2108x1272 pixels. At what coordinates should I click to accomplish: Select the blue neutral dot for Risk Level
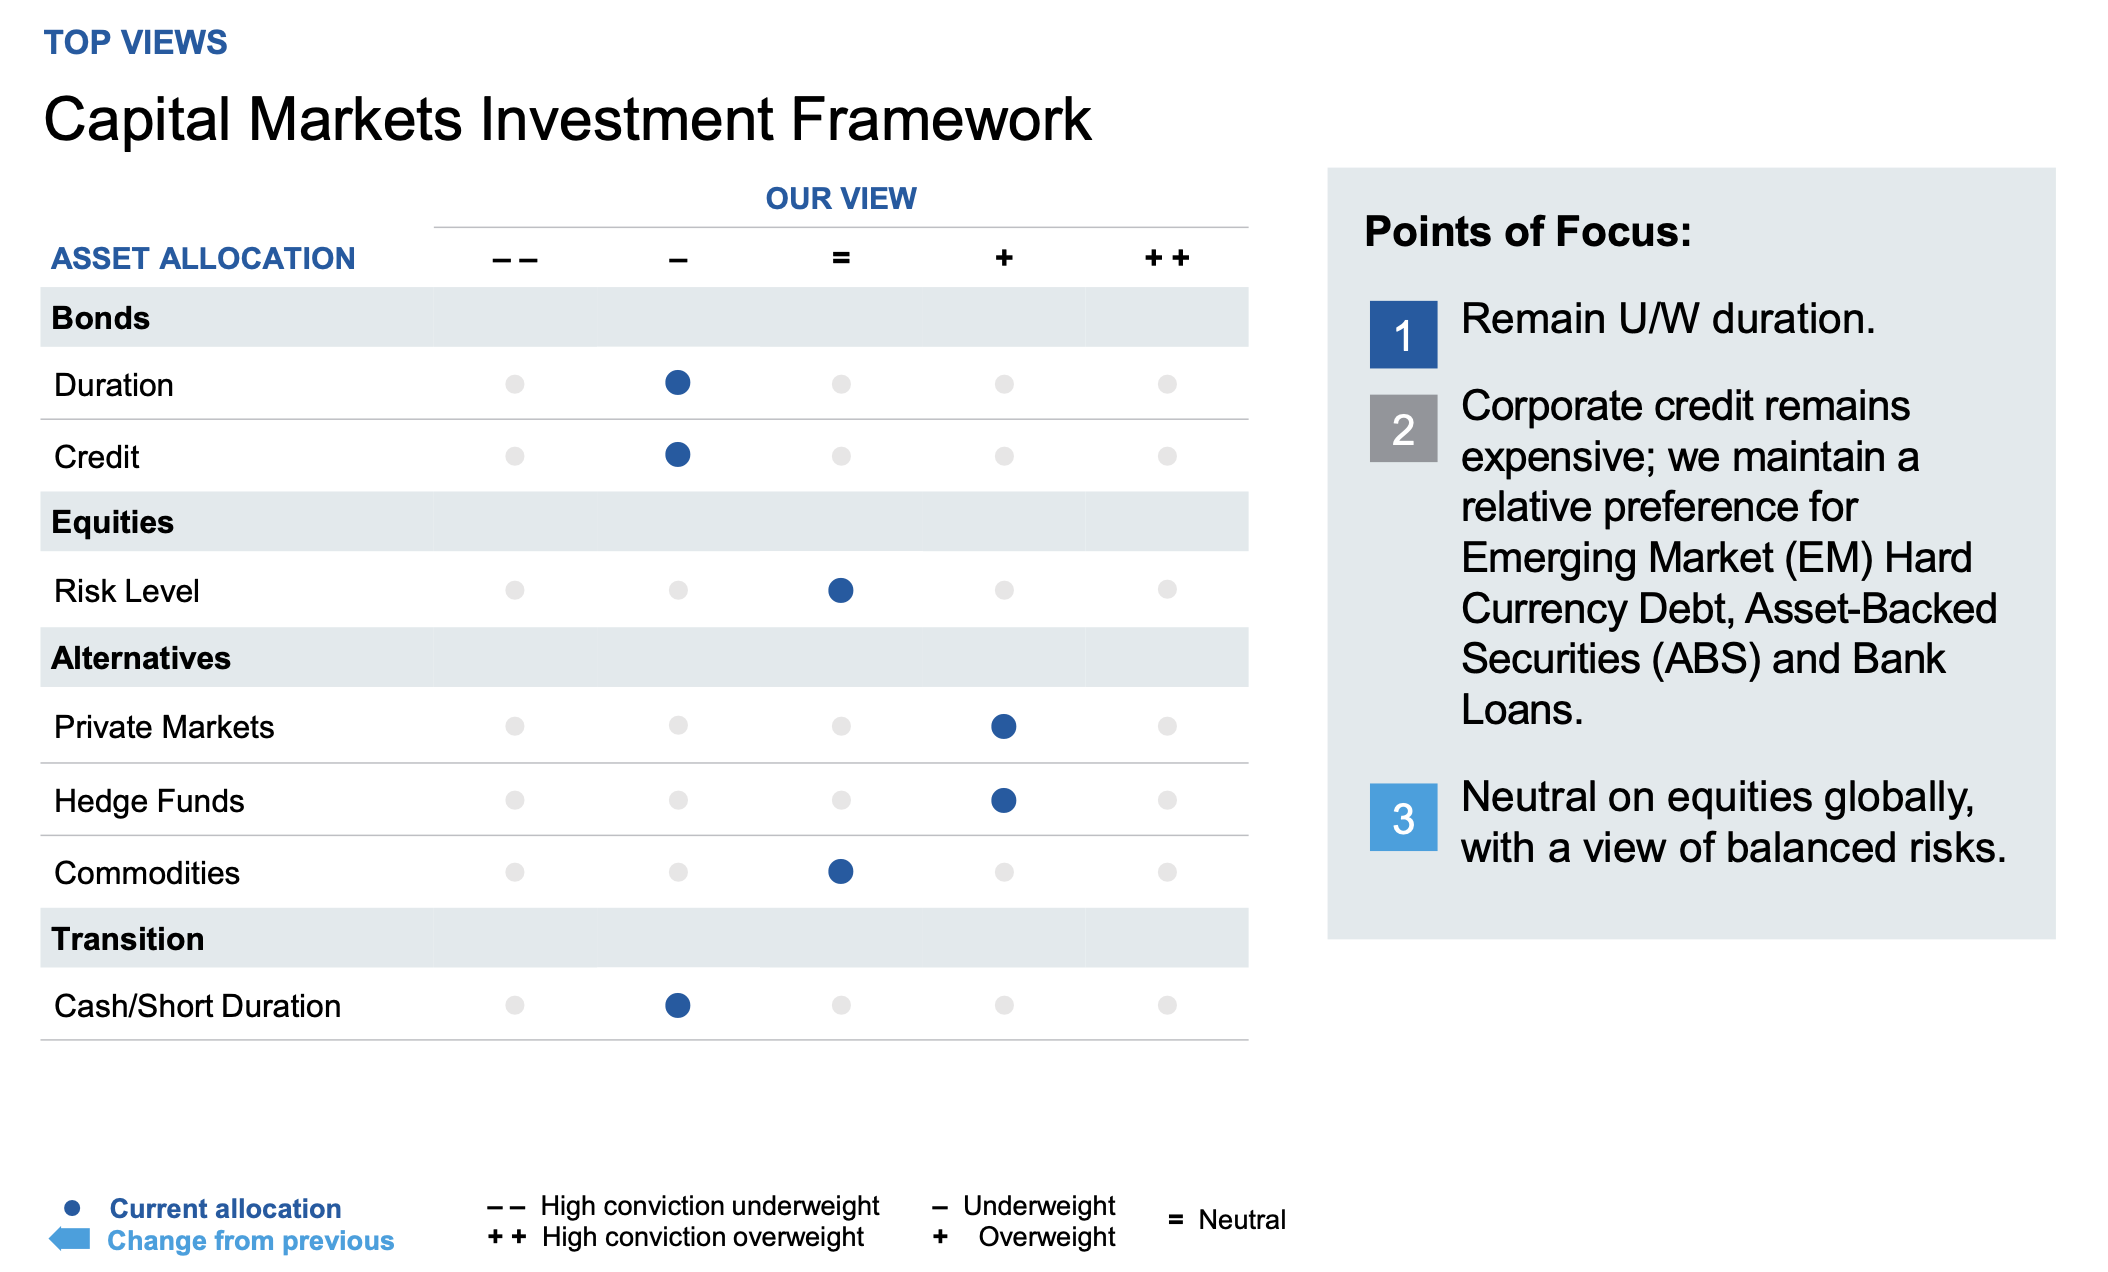tap(840, 590)
